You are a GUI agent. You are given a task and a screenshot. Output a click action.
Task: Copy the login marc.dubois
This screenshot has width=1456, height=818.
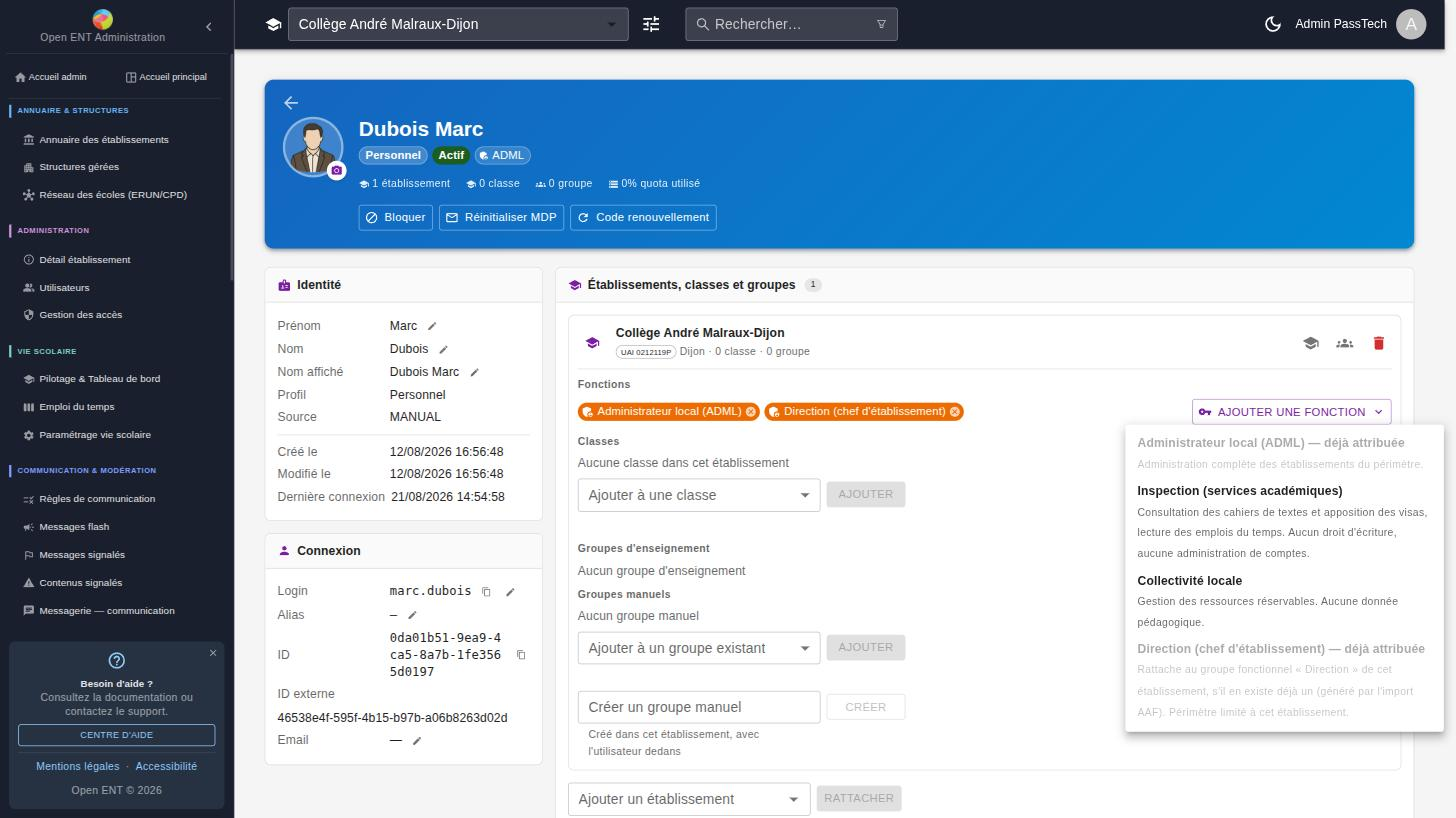point(486,592)
